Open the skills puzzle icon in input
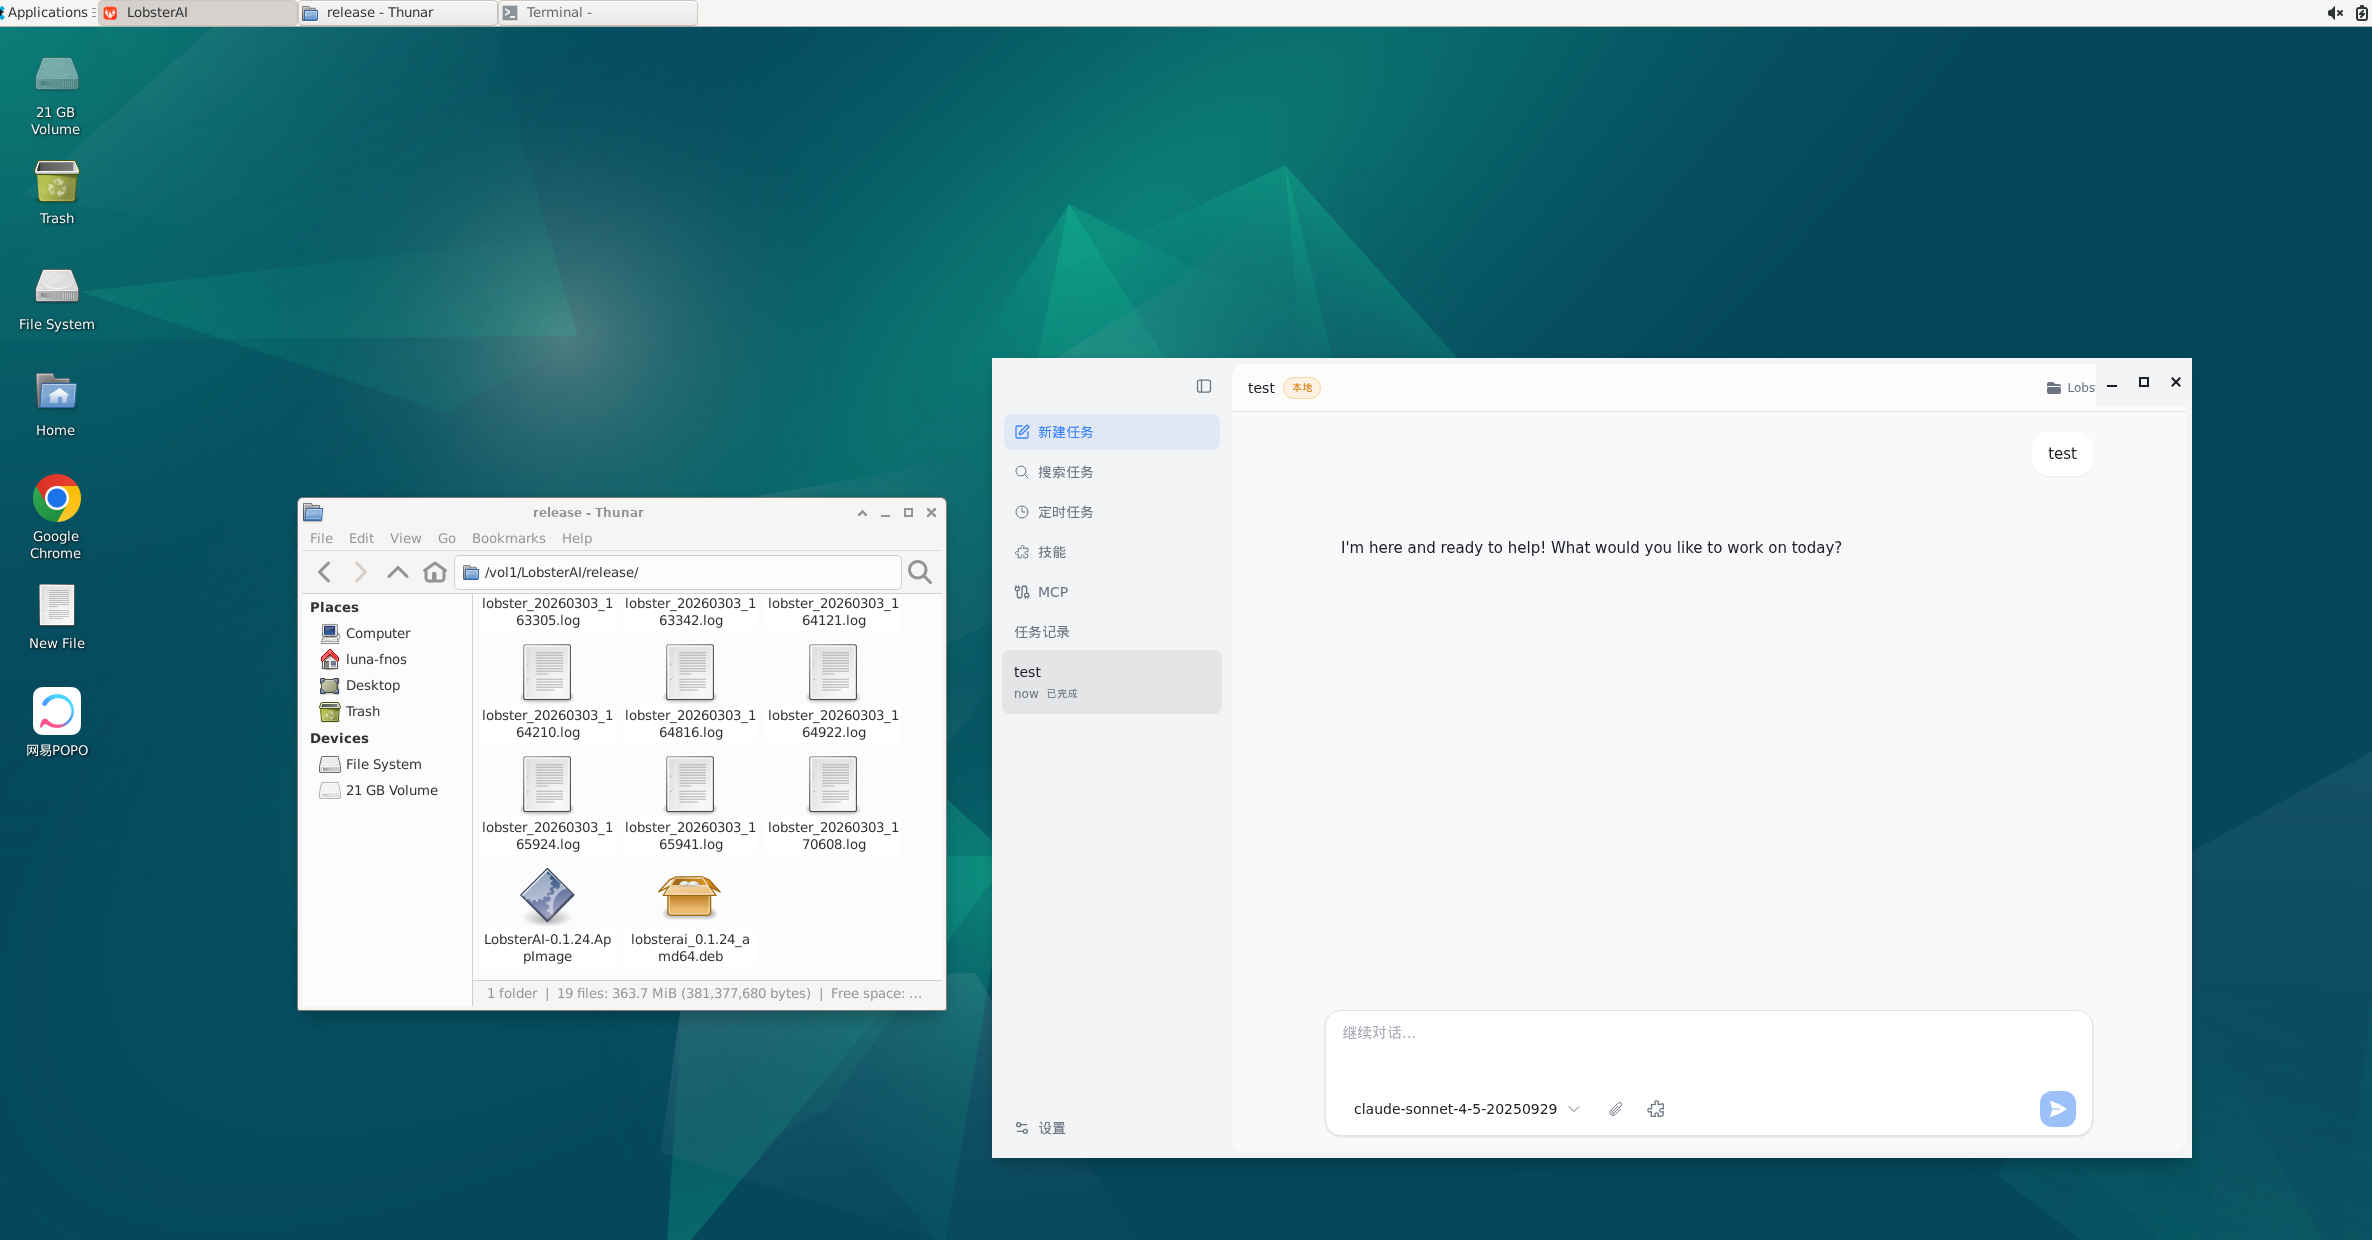 (1656, 1109)
